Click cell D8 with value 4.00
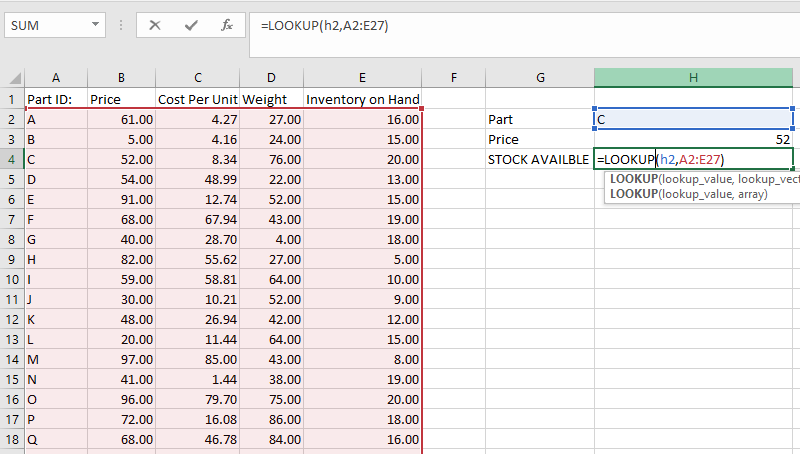The image size is (800, 454). [x=271, y=239]
